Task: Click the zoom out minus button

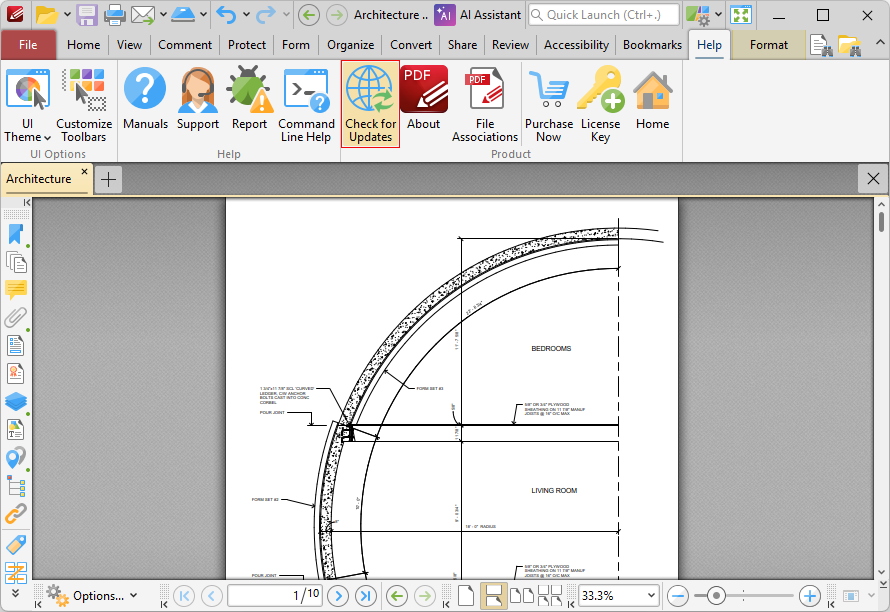Action: click(678, 596)
